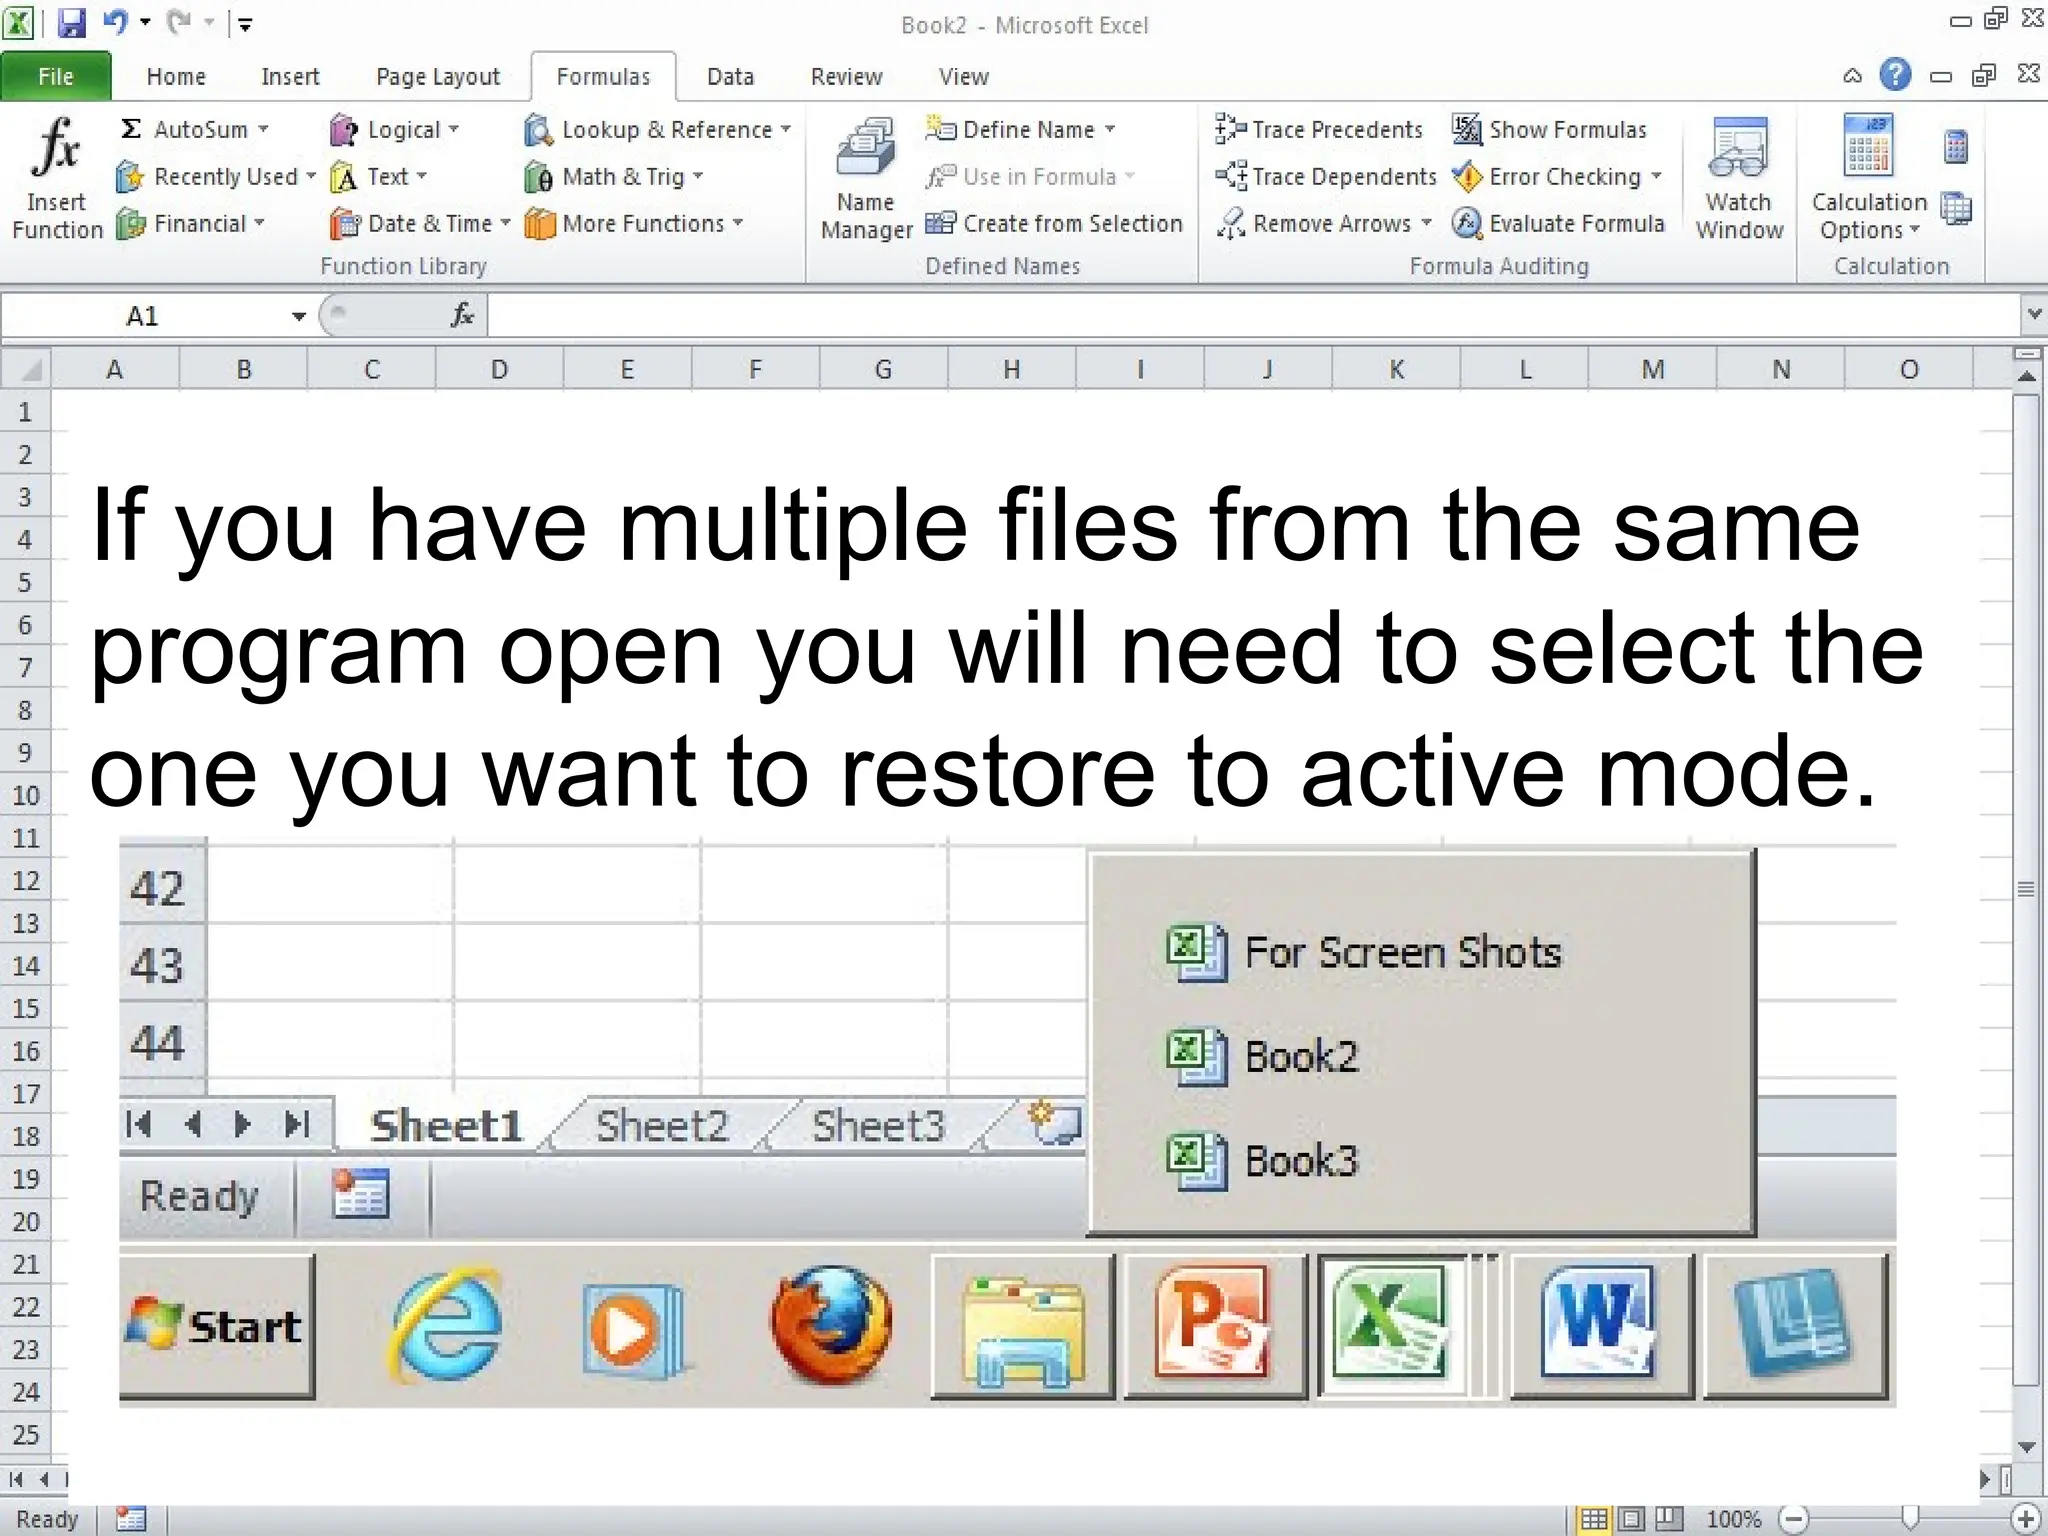Image resolution: width=2048 pixels, height=1536 pixels.
Task: Open the Name Box dropdown arrow
Action: click(x=298, y=317)
